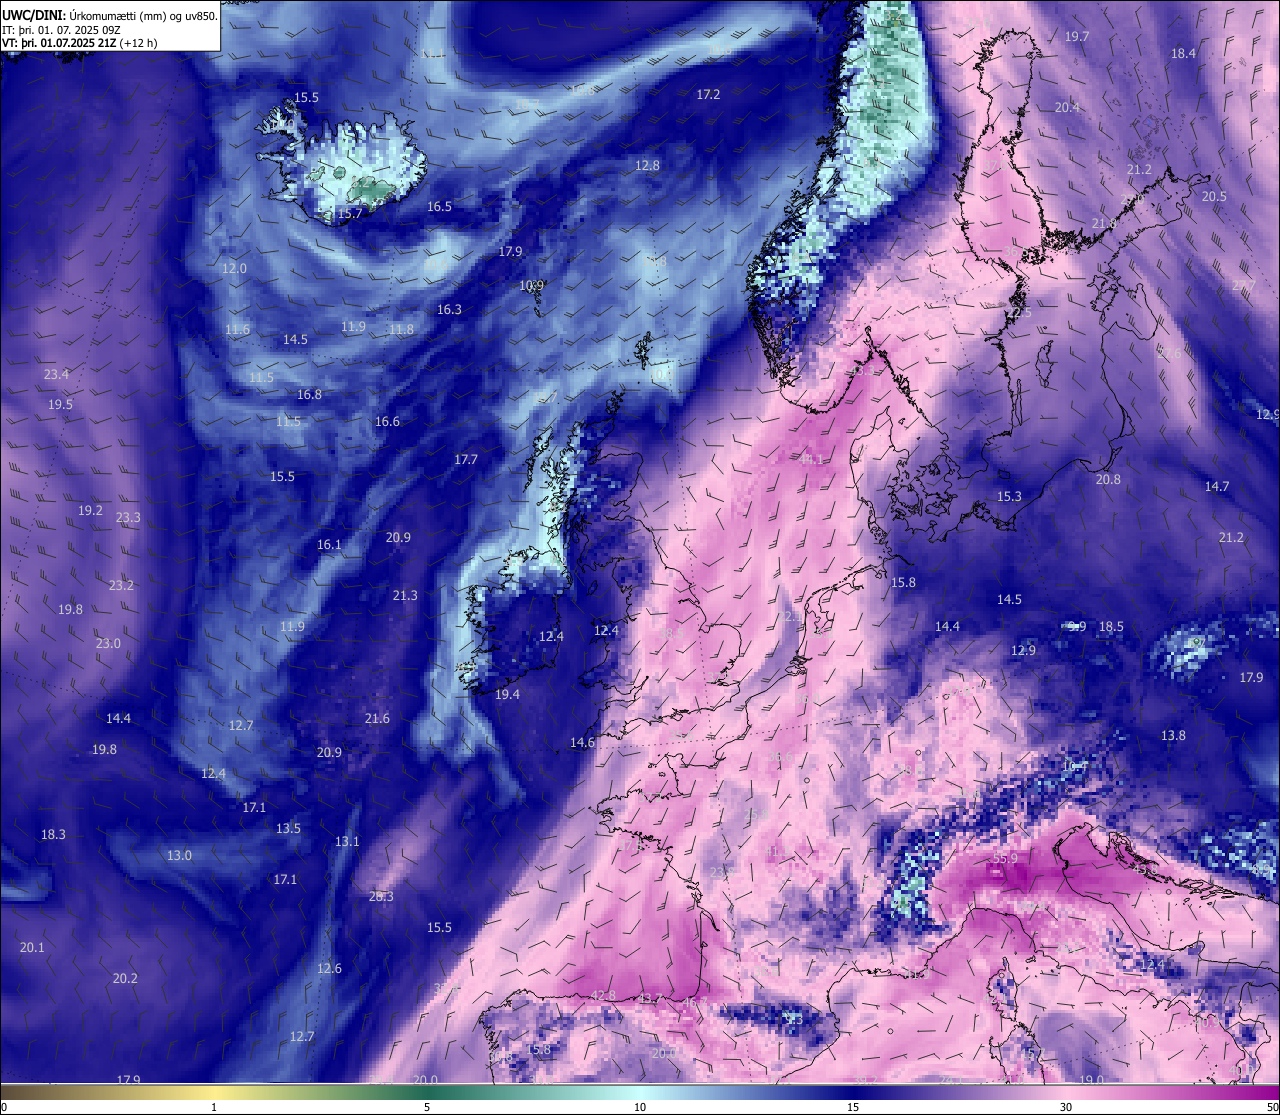This screenshot has height=1115, width=1280.
Task: Click the value '13.1' on the map
Action: (347, 841)
